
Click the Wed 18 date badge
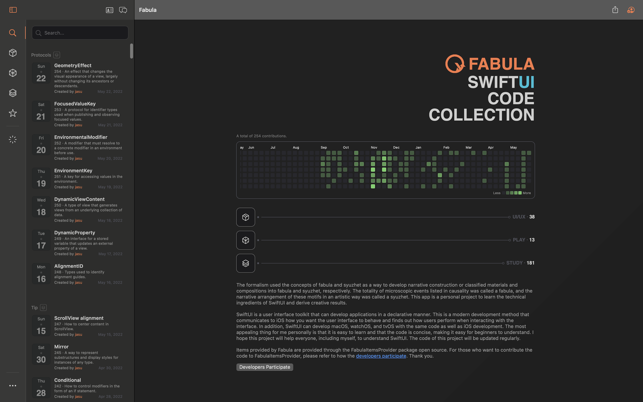click(41, 207)
